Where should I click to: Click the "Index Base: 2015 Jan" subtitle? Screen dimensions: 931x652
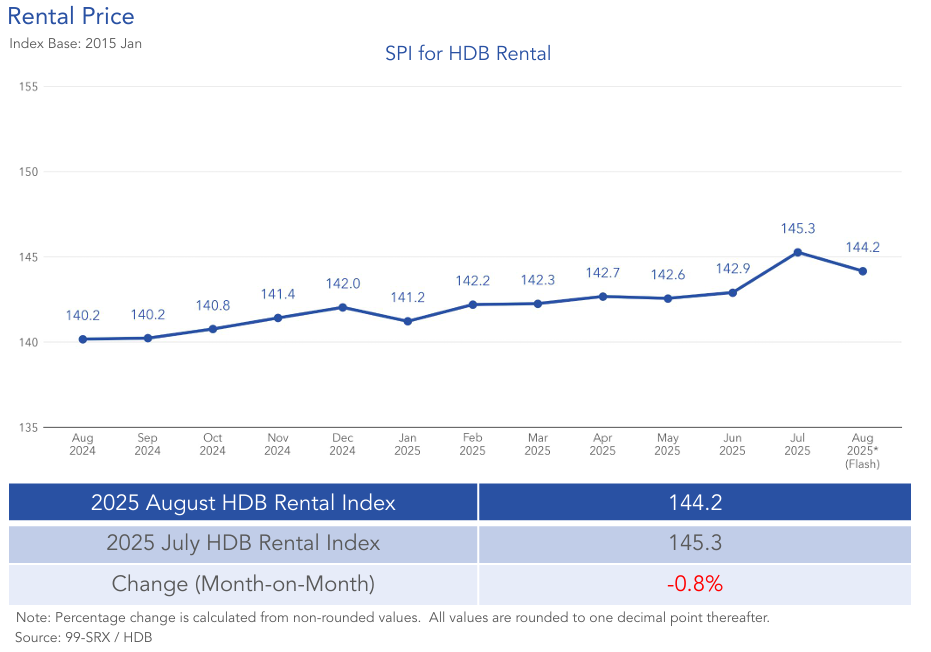75,44
